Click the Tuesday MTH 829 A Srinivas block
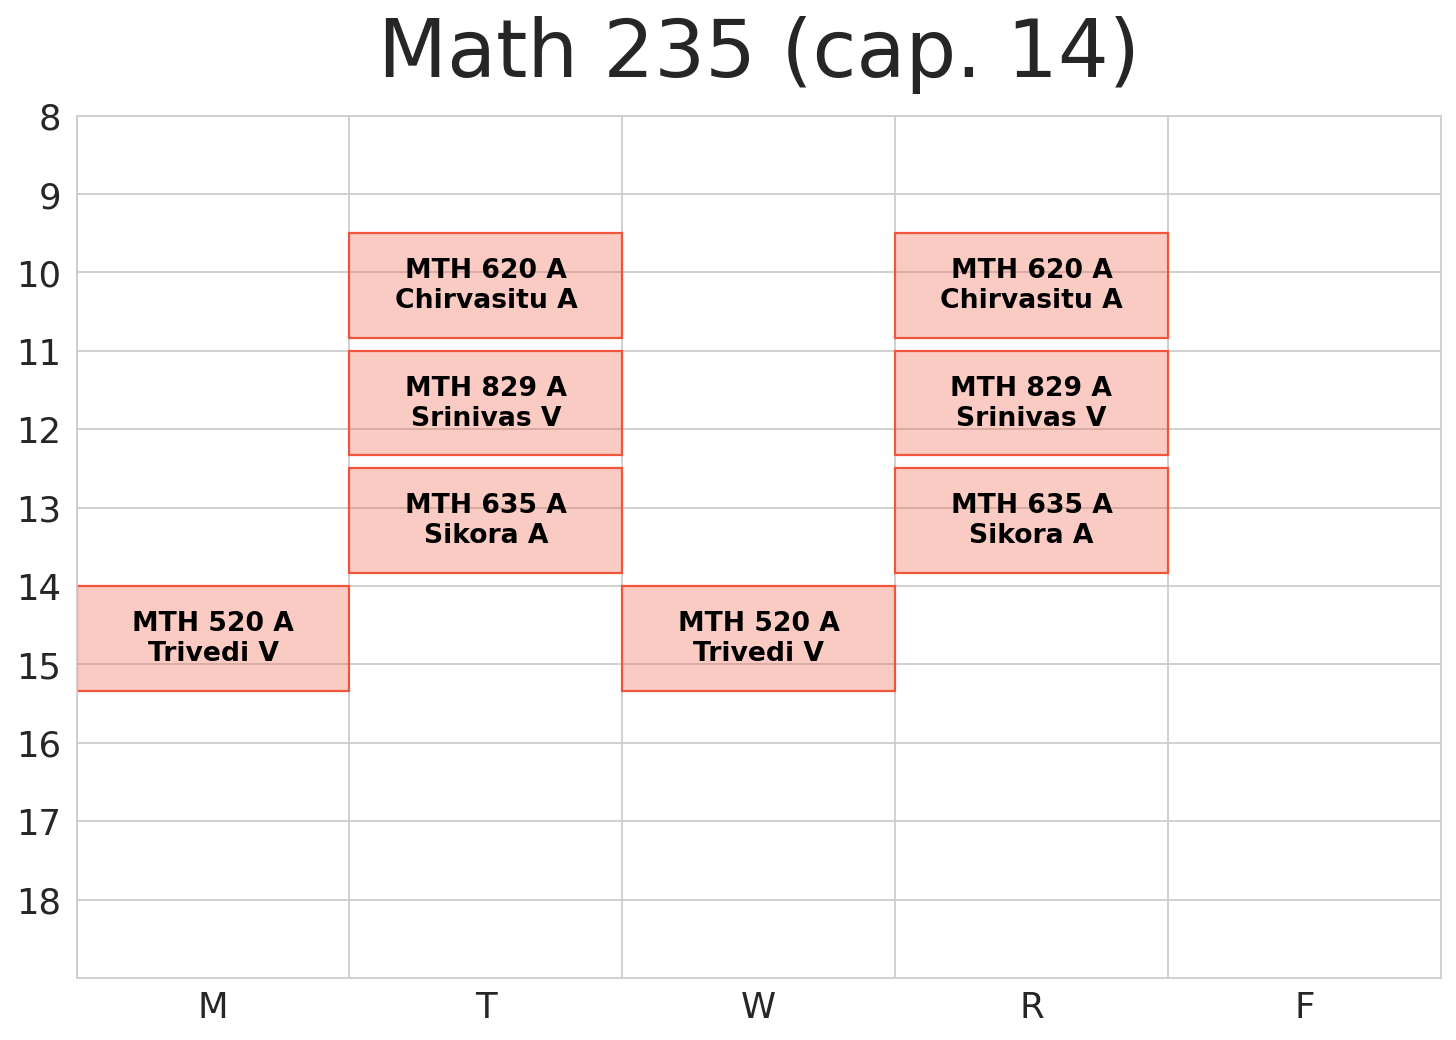This screenshot has width=1456, height=1040. tap(485, 402)
